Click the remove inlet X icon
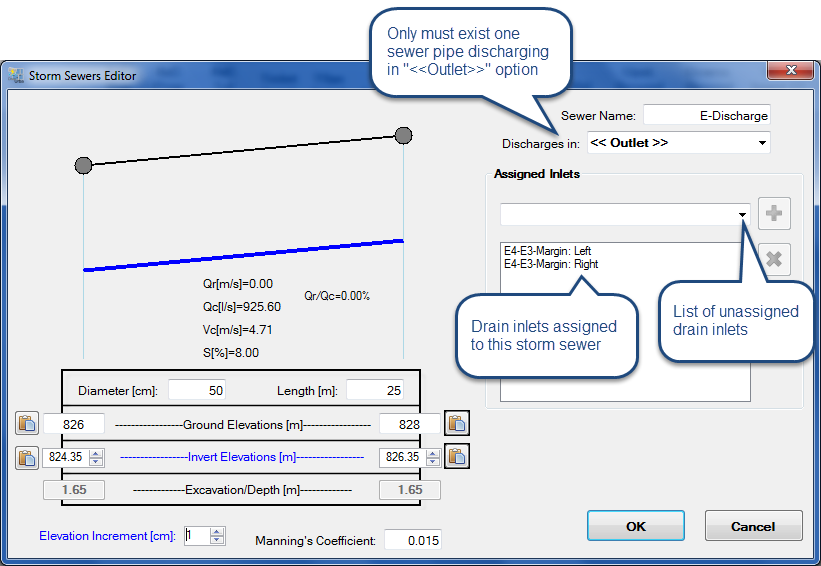Viewport: 821px width, 566px height. [774, 260]
